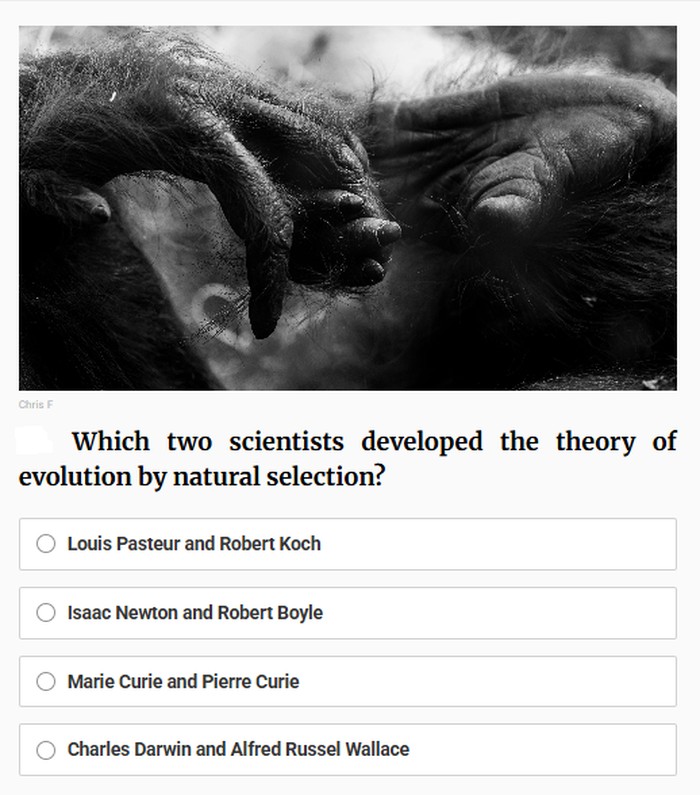Select the Marie Curie and Pierre Curie radio button

coord(46,682)
